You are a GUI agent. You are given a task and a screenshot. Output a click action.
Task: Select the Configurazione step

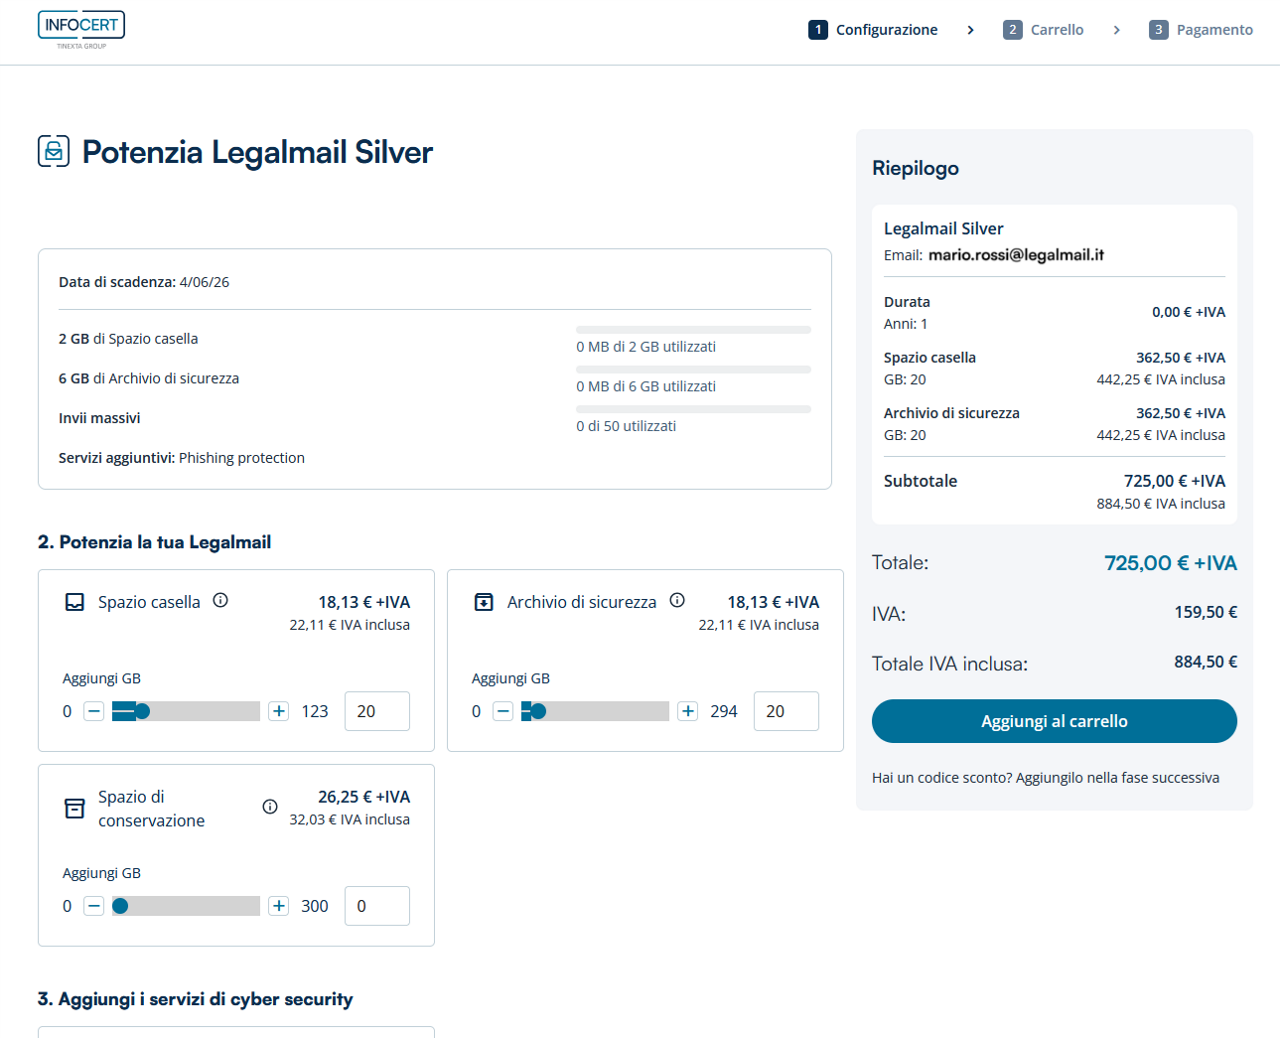pos(873,30)
